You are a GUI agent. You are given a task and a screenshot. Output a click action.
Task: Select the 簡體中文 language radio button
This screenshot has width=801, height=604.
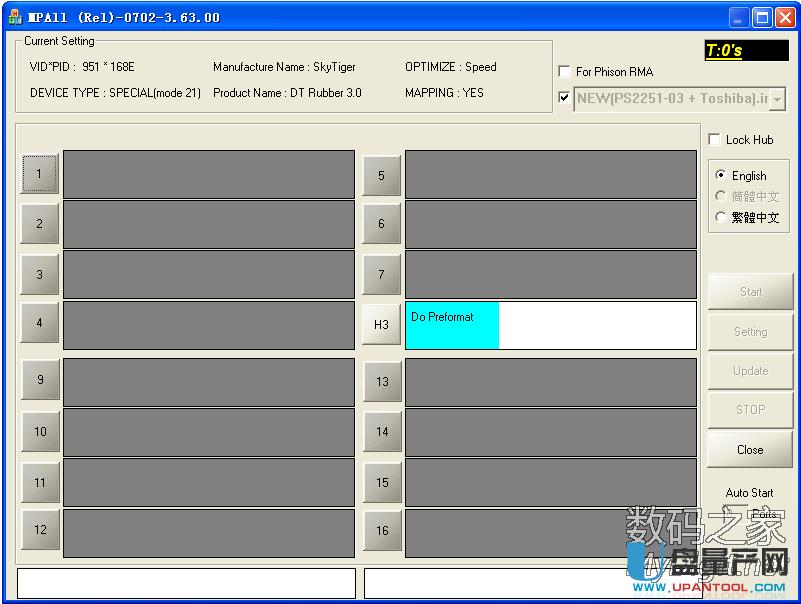(721, 196)
